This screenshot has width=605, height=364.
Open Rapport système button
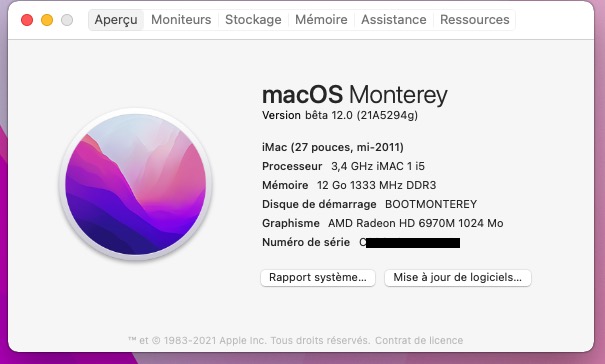pyautogui.click(x=318, y=278)
